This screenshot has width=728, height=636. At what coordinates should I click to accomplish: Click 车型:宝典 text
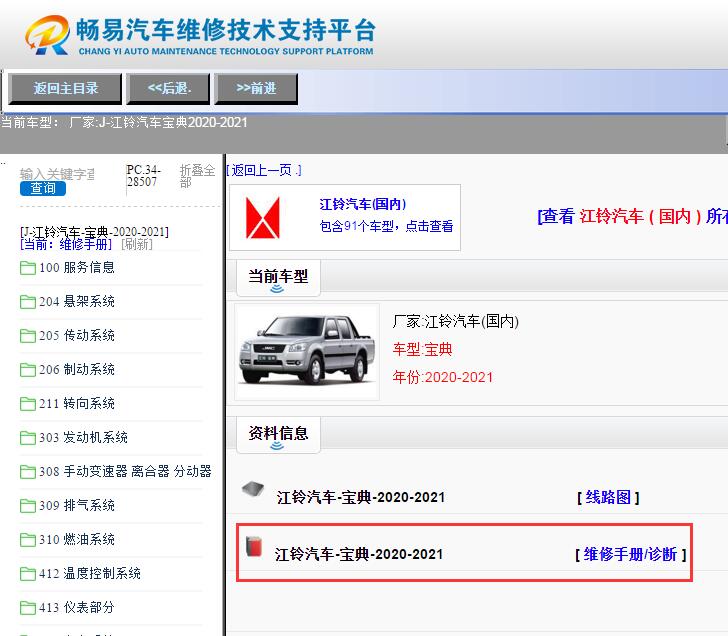tap(422, 350)
